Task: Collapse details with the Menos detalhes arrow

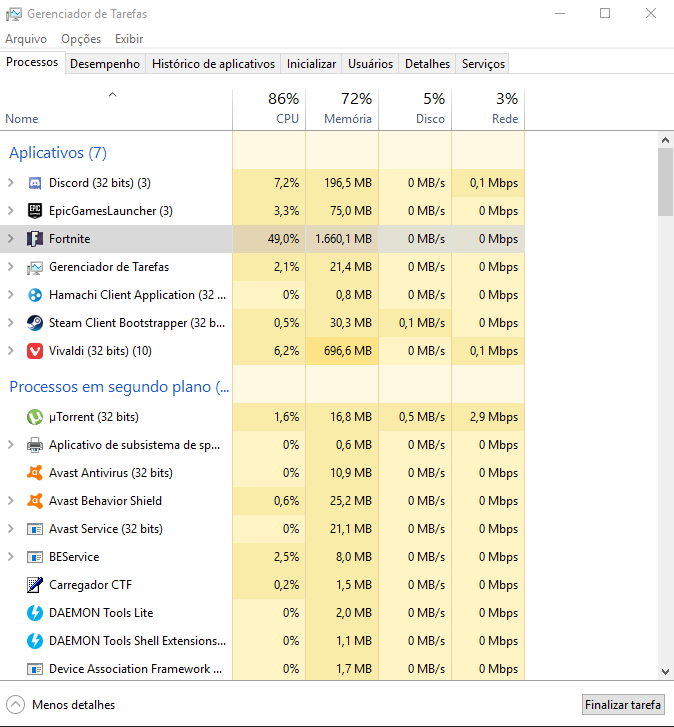Action: 15,705
